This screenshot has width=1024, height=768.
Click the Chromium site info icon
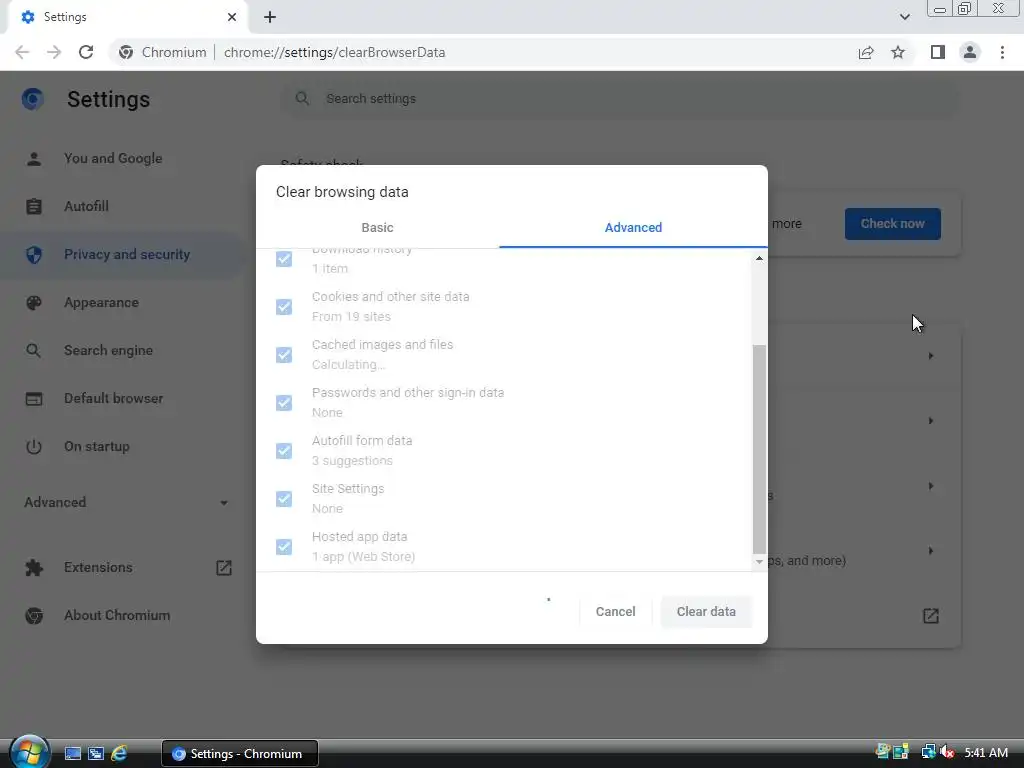tap(126, 52)
